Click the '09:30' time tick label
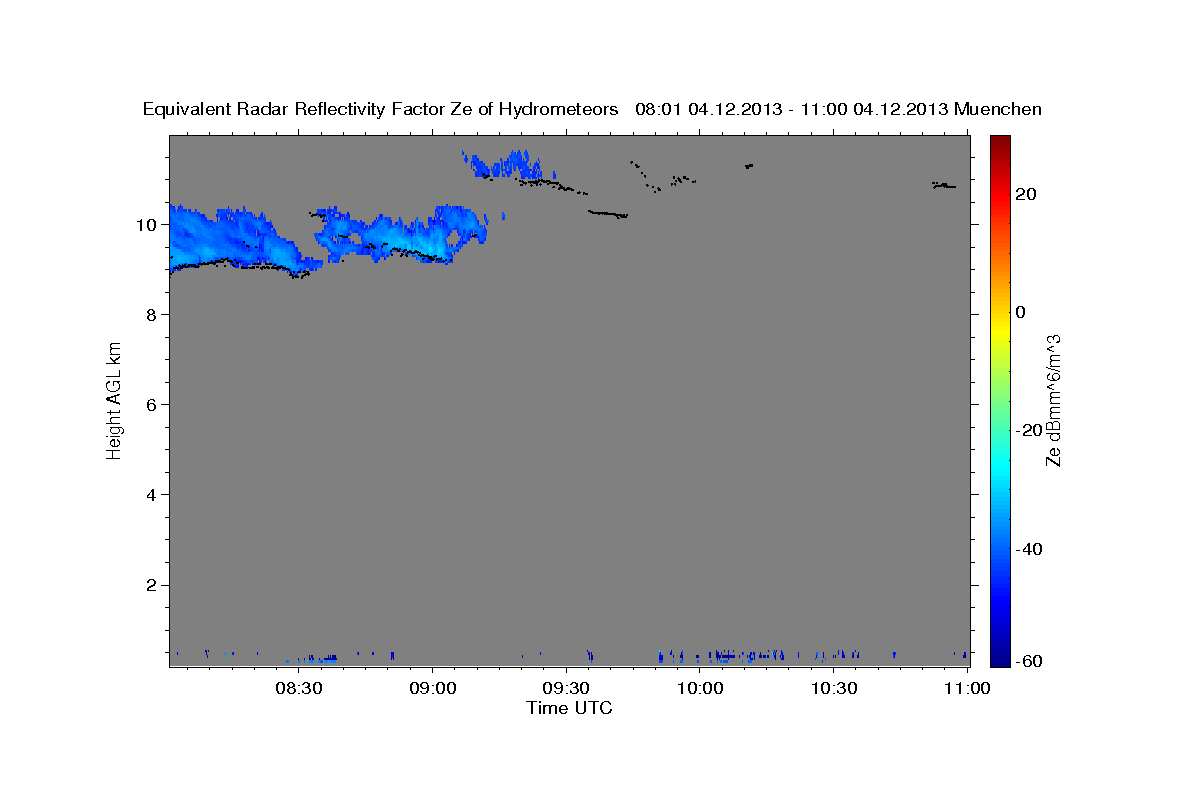 pos(566,688)
